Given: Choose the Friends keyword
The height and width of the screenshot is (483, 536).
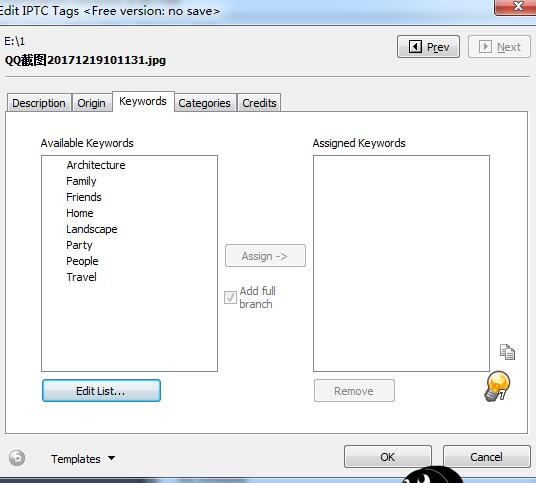Looking at the screenshot, I should click(x=84, y=197).
